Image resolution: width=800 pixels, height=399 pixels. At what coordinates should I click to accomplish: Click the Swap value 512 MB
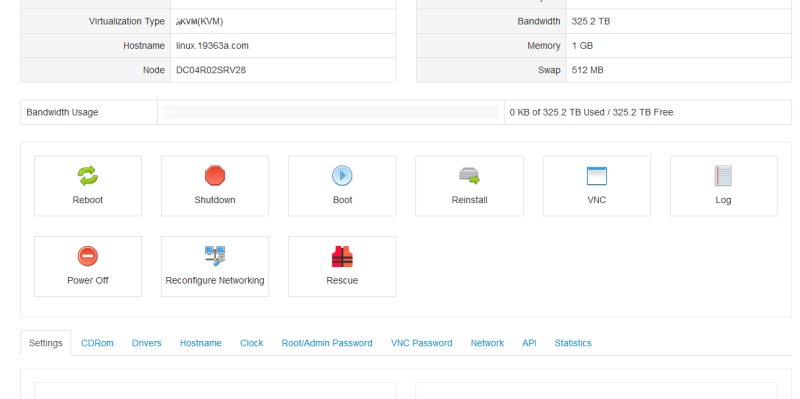(588, 70)
